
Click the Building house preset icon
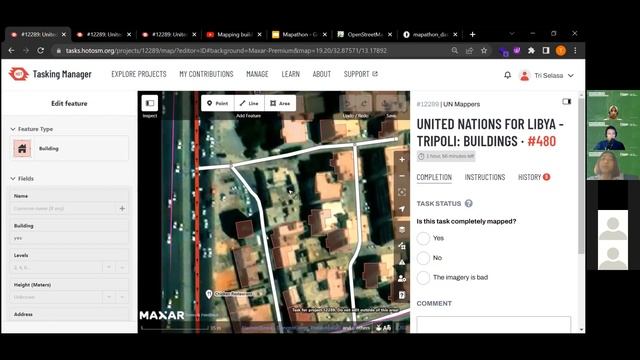tap(22, 149)
